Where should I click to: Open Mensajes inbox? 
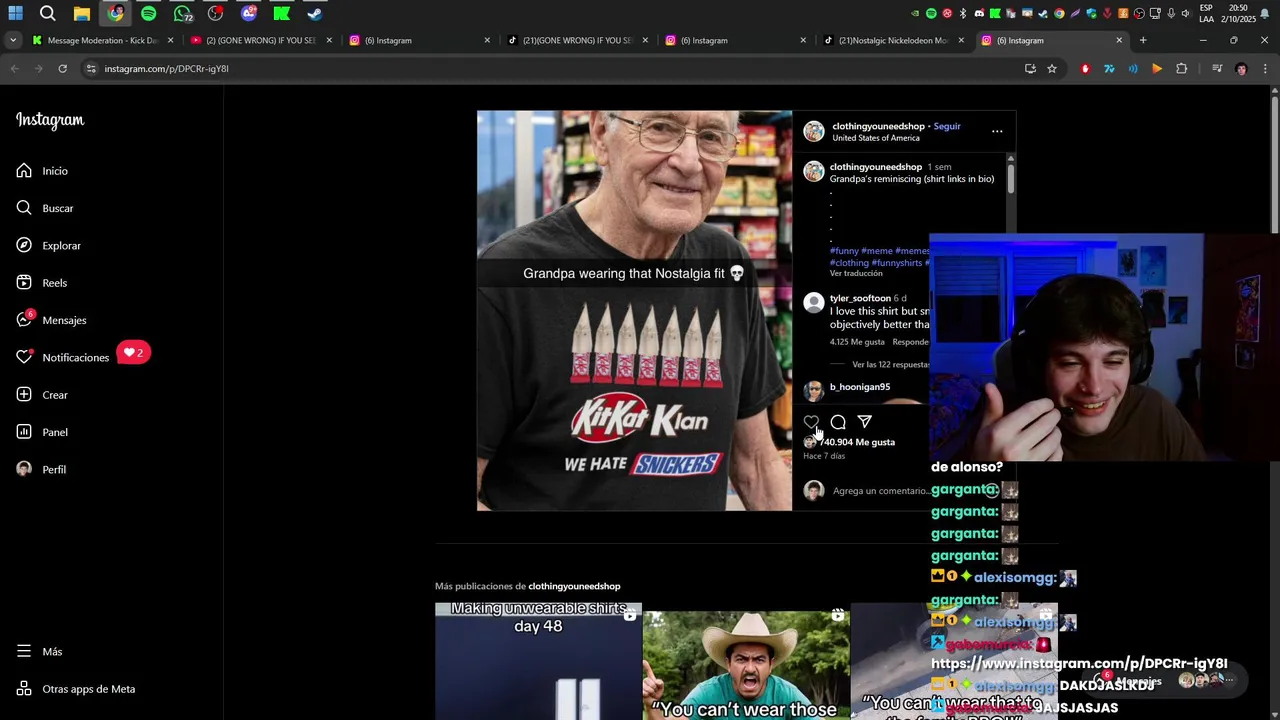(x=51, y=320)
